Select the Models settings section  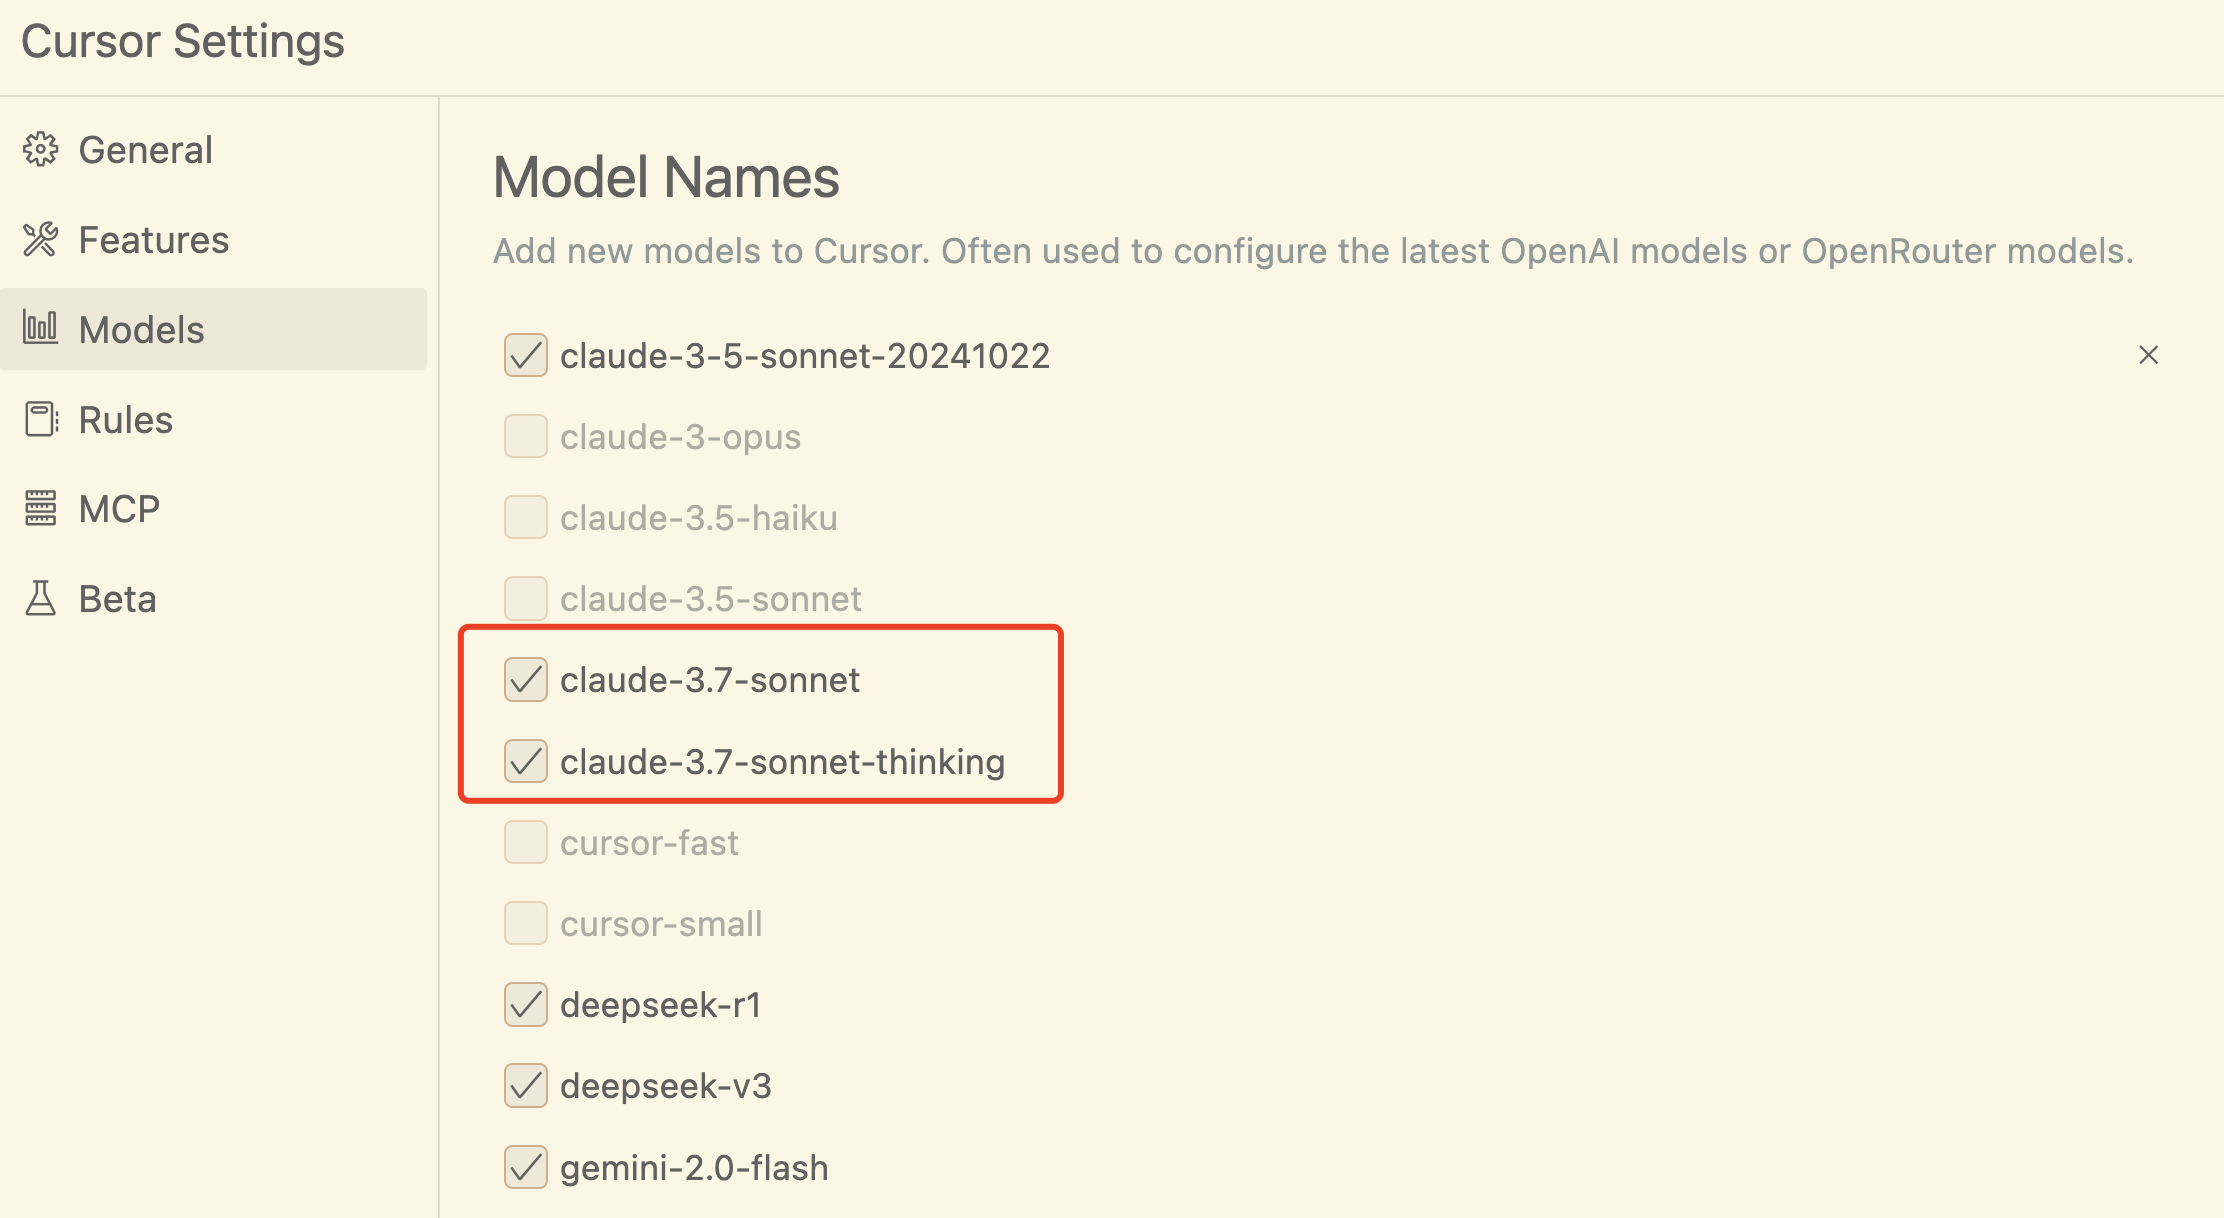(213, 329)
